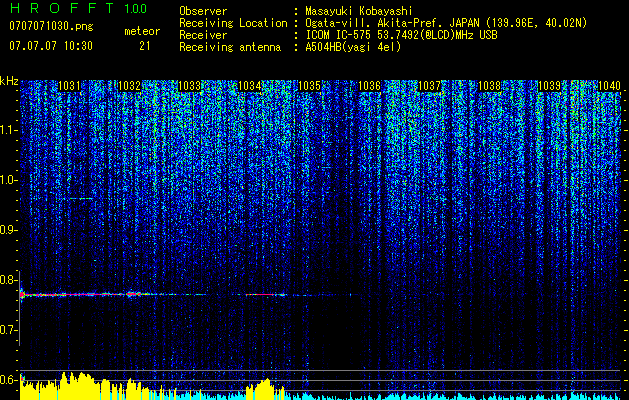Image resolution: width=629 pixels, height=400 pixels.
Task: Click the date stamp 07.07.07 10:30
Action: click(51, 46)
